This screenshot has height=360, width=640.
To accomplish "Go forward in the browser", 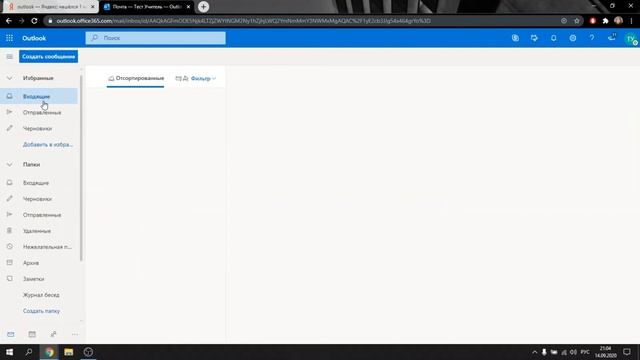I will click(21, 21).
